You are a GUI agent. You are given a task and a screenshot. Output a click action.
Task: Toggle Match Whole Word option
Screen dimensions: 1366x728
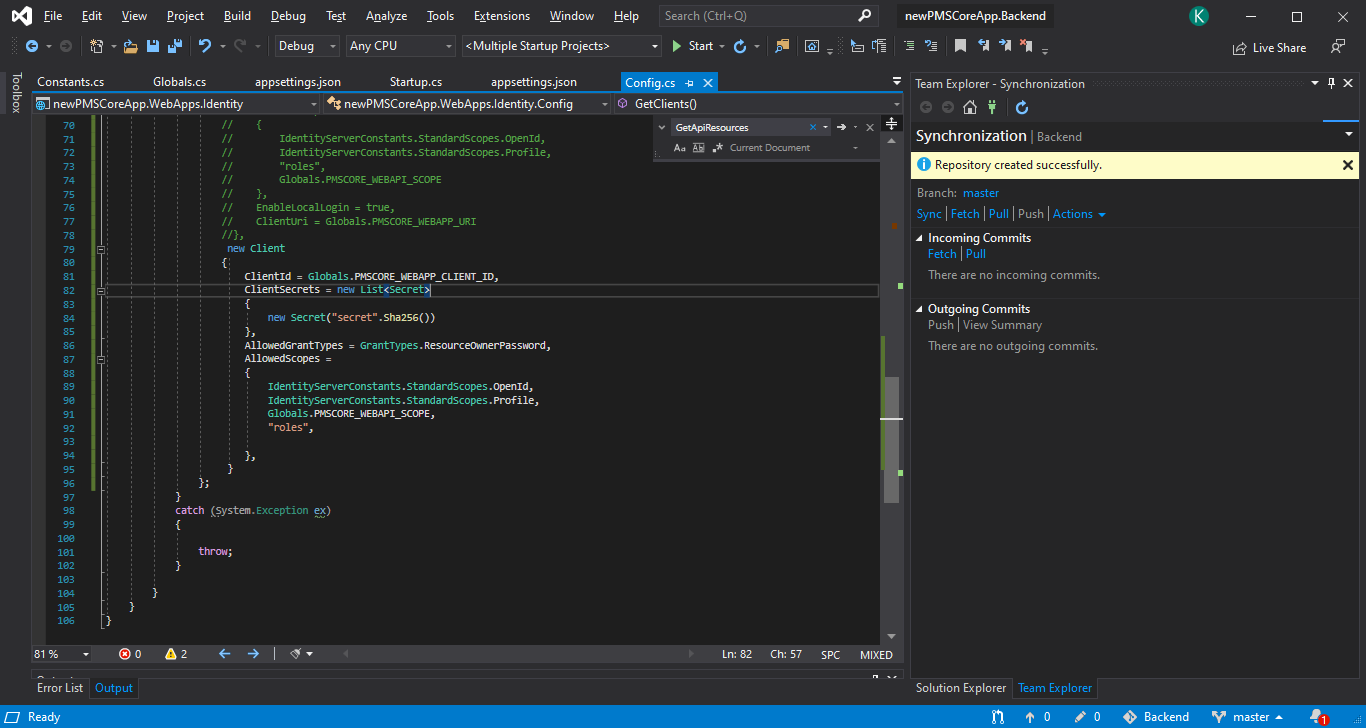[699, 148]
